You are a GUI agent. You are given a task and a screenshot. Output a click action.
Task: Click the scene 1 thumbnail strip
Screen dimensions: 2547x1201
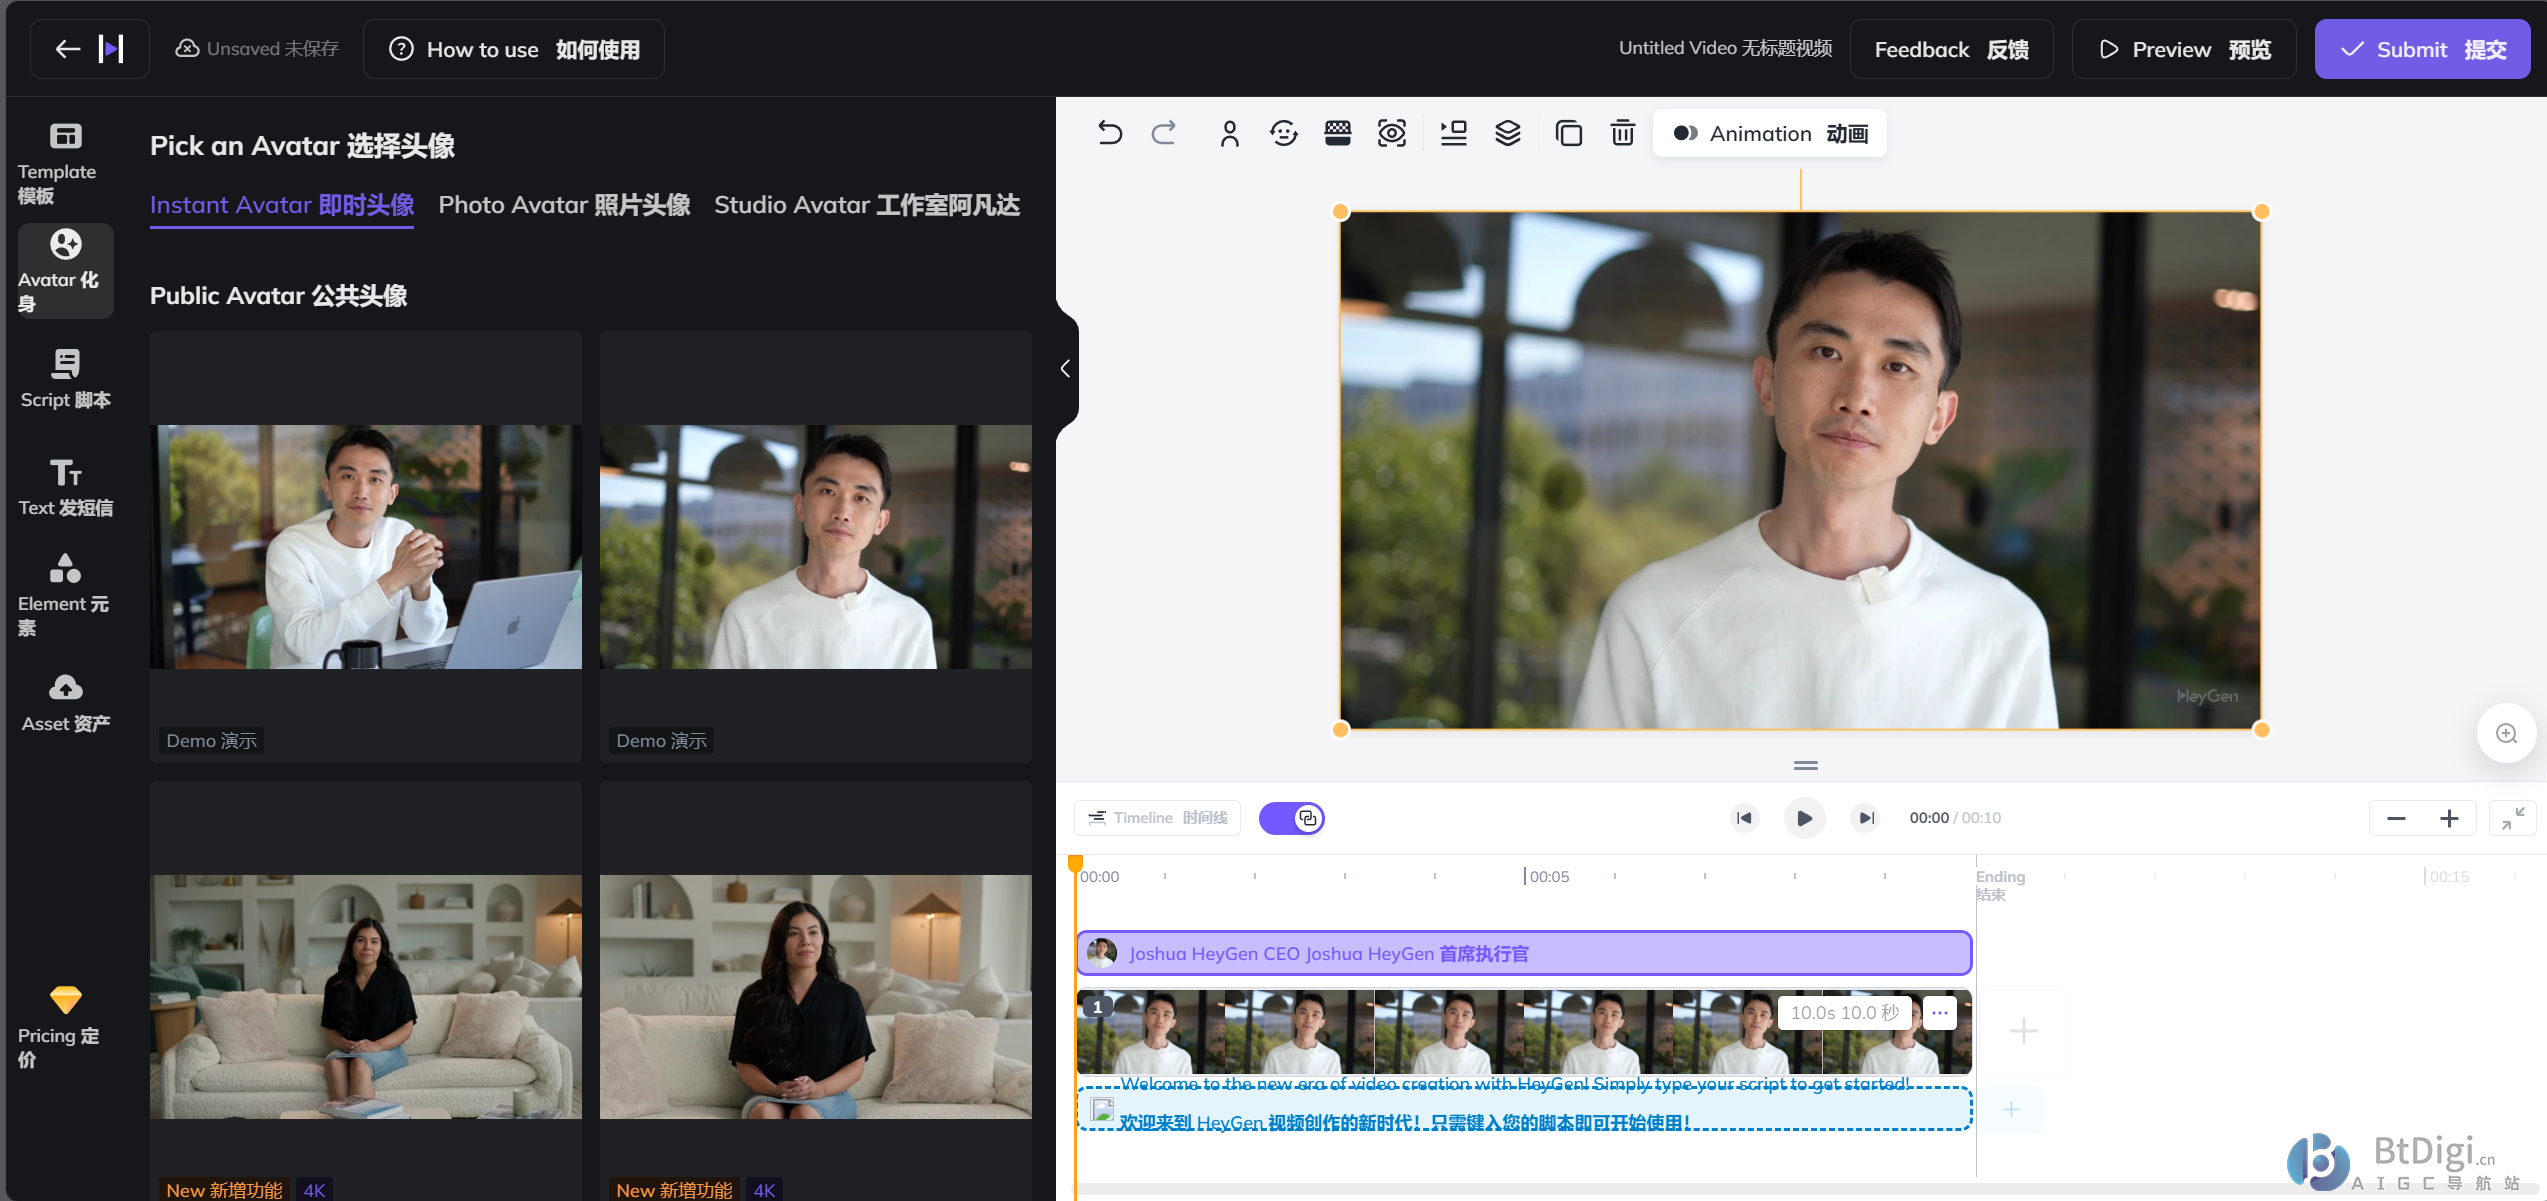click(x=1524, y=1031)
